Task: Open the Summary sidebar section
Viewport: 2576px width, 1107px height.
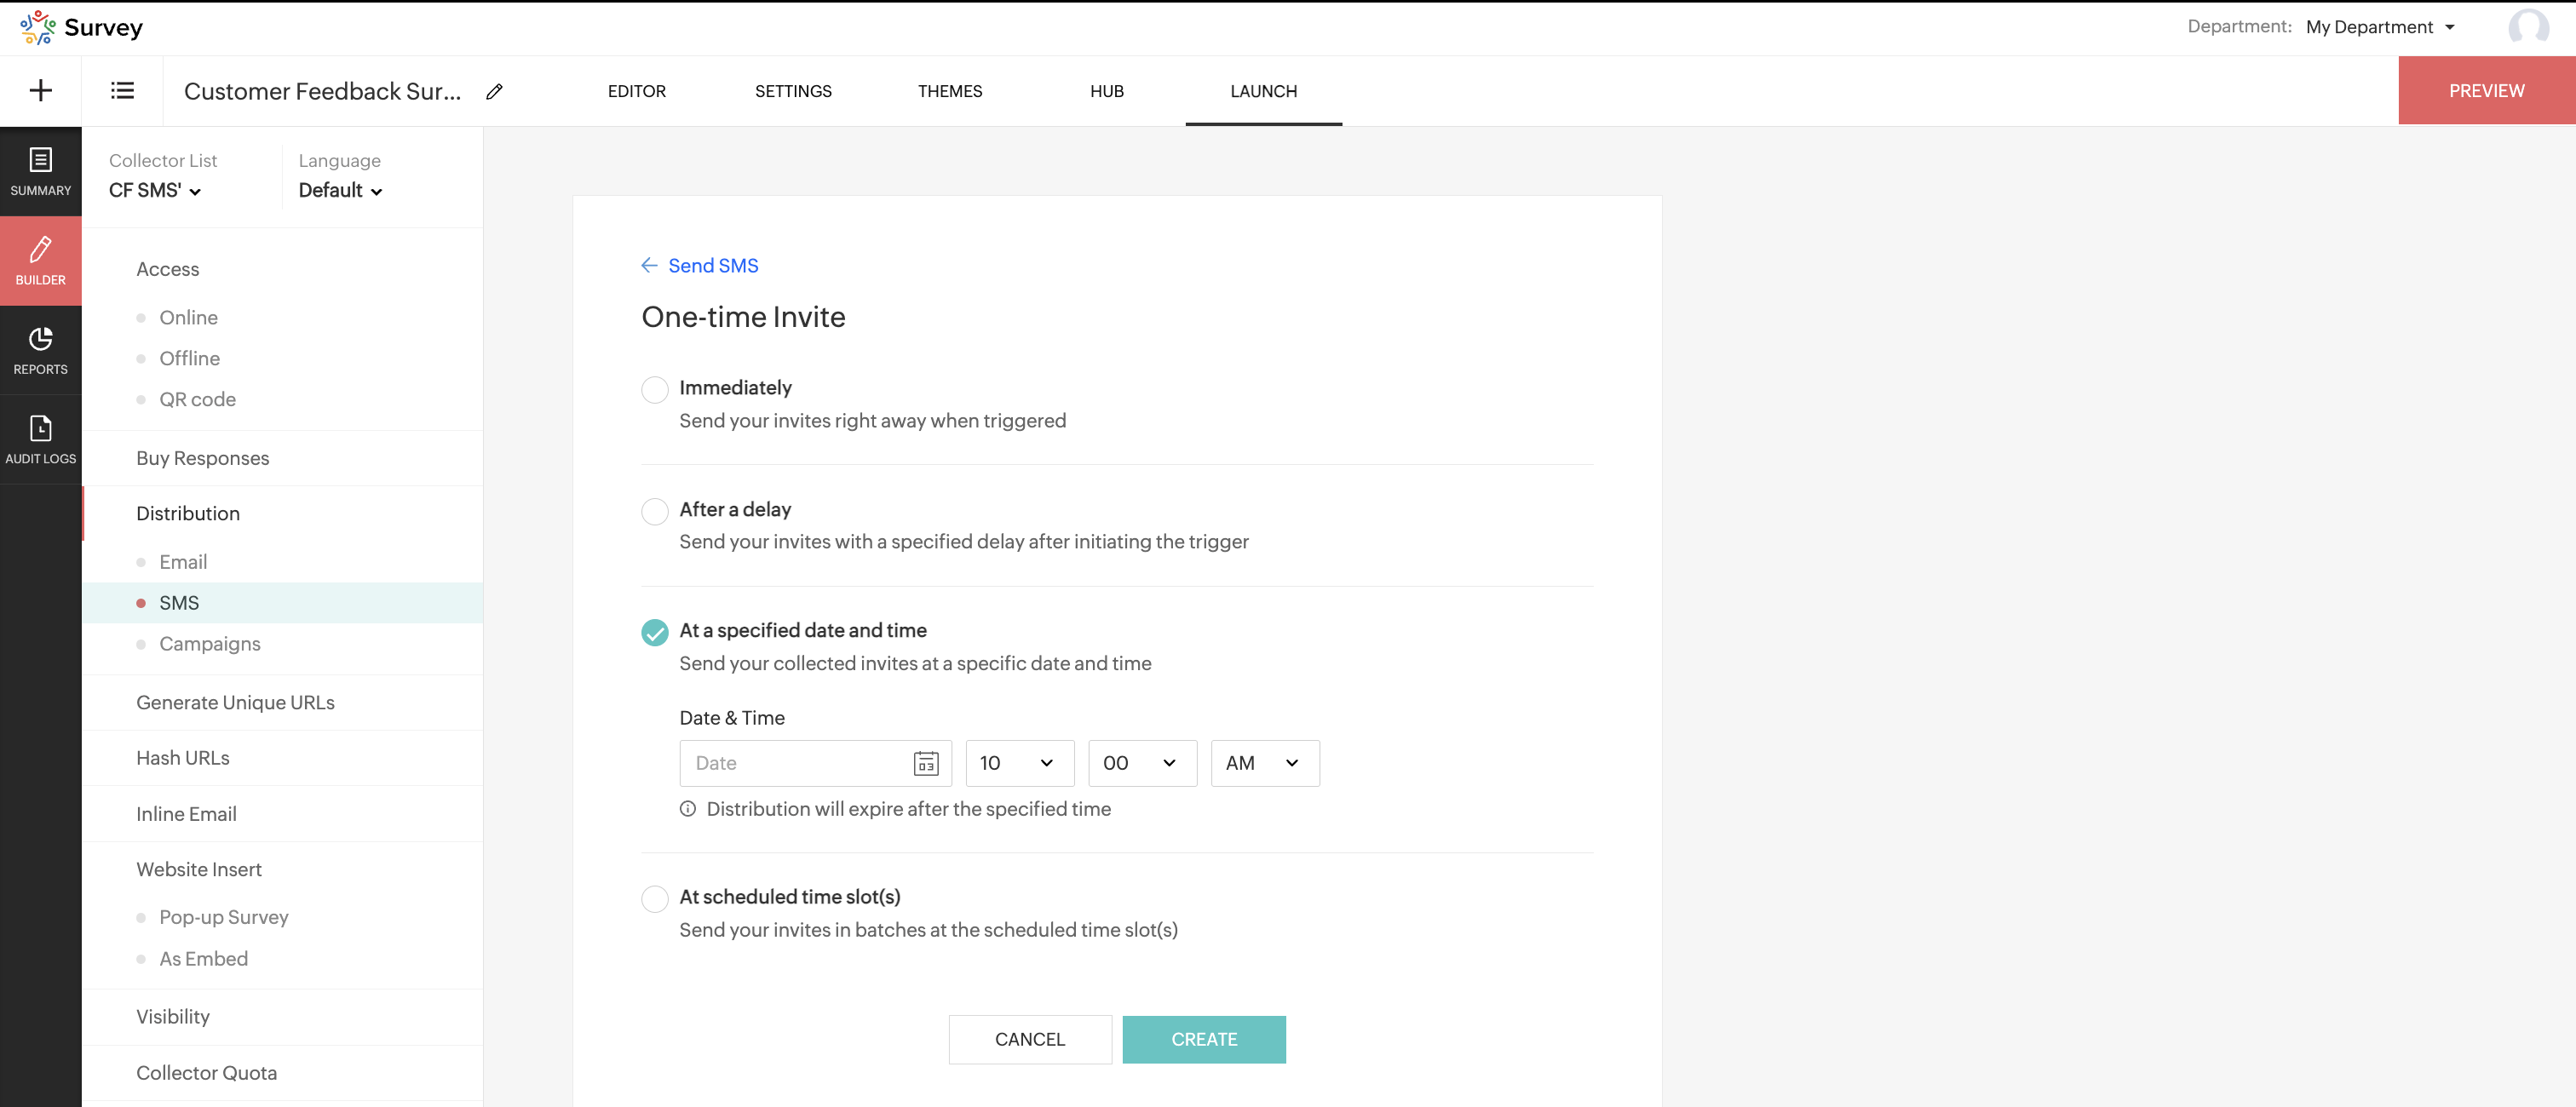Action: tap(41, 172)
